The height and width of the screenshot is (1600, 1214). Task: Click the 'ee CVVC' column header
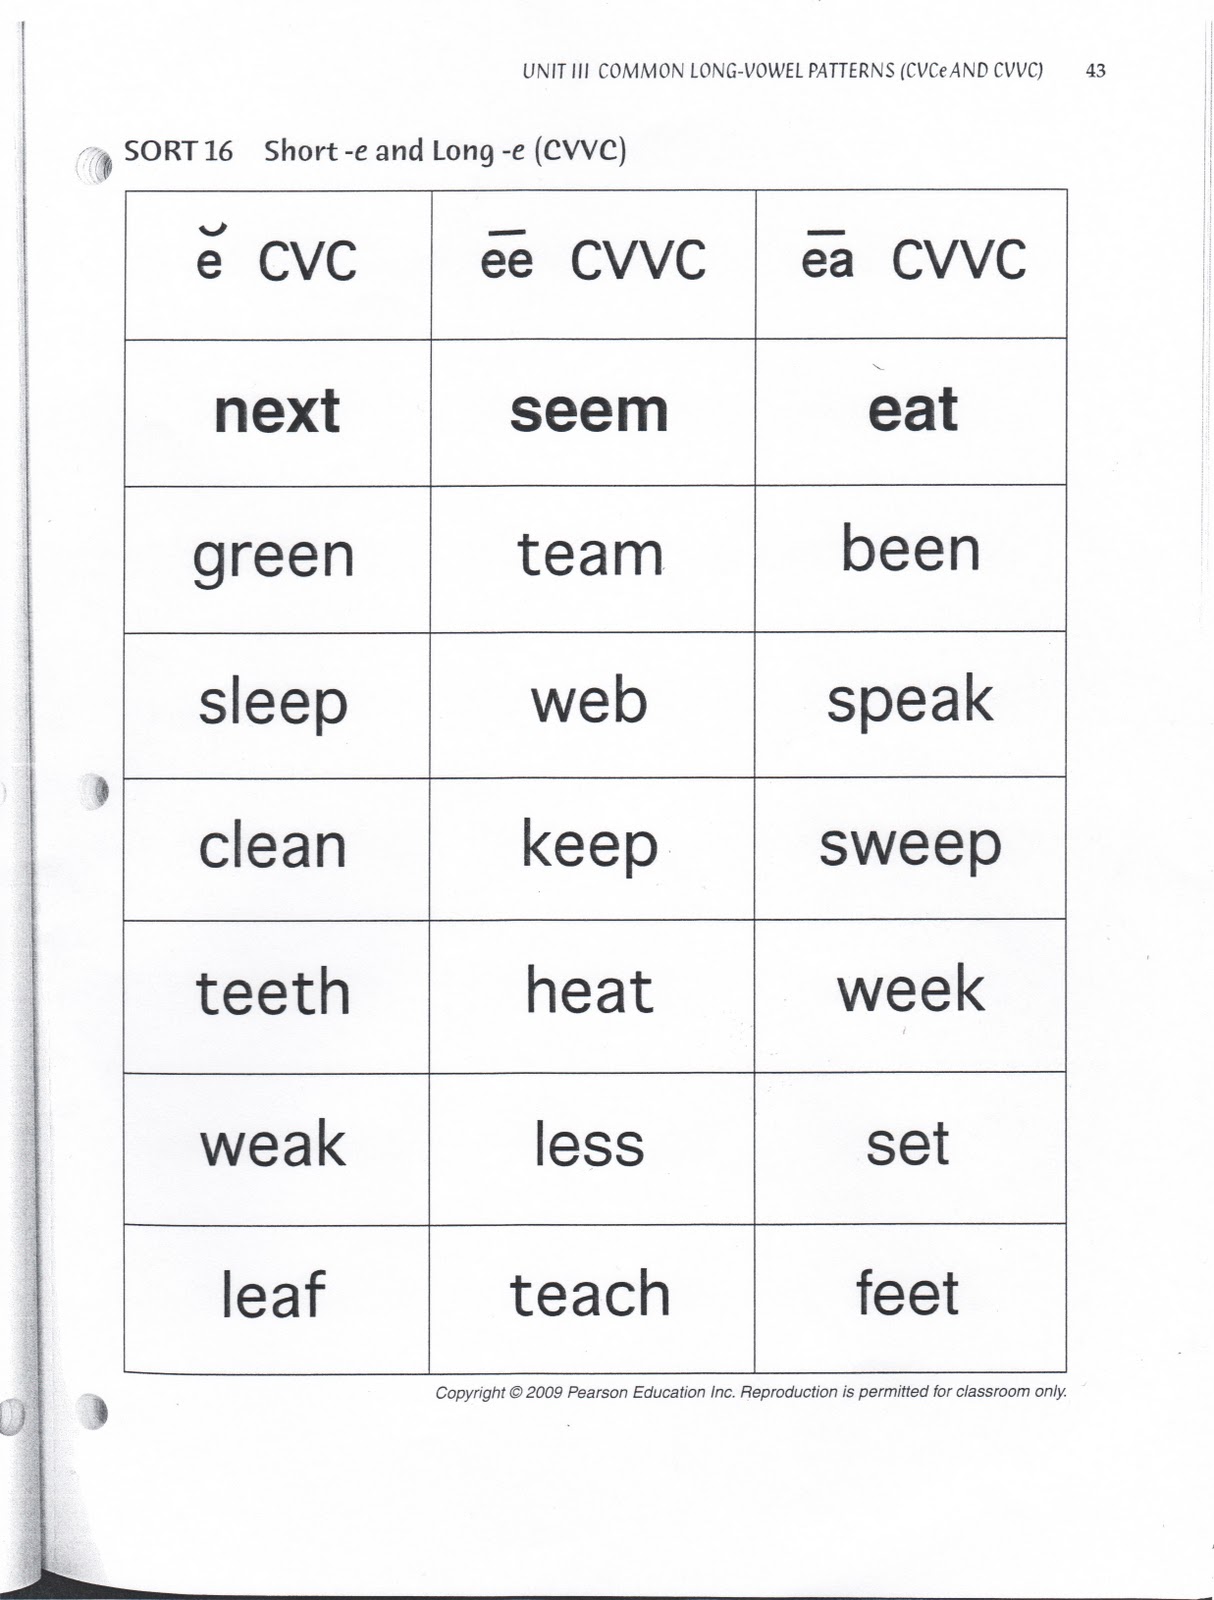(x=592, y=263)
